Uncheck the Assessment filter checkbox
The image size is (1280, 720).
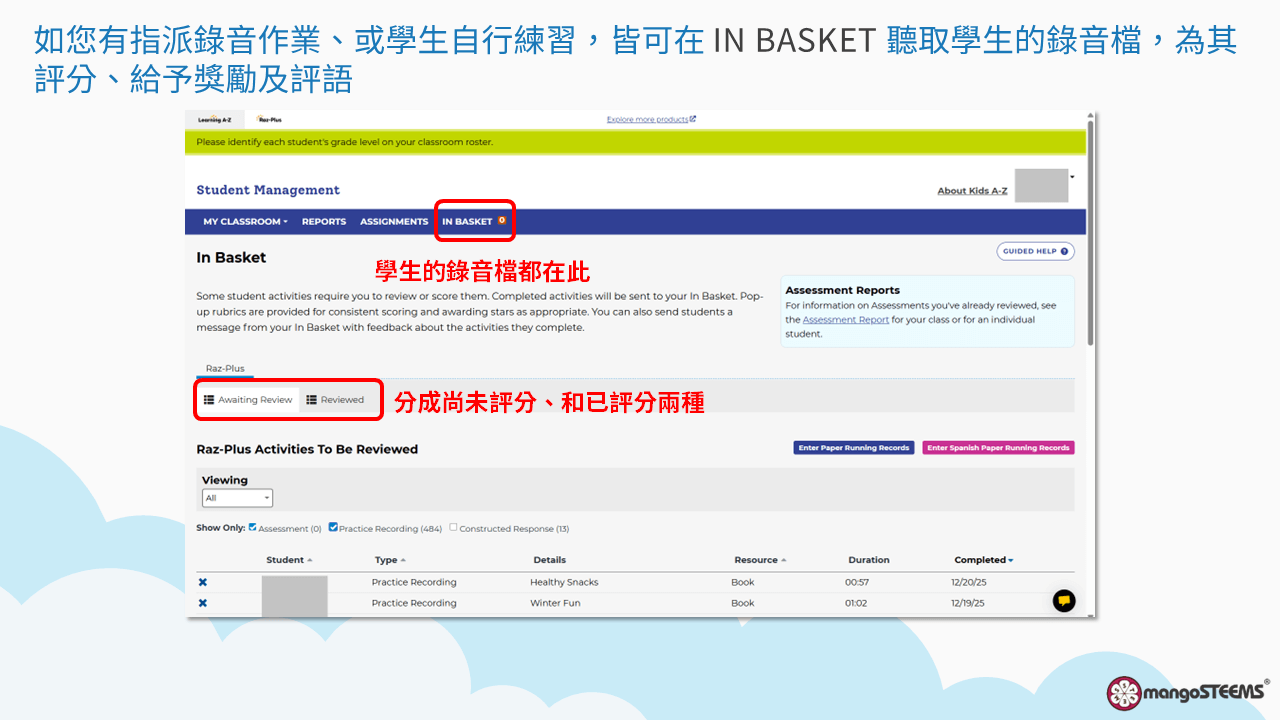coord(253,527)
